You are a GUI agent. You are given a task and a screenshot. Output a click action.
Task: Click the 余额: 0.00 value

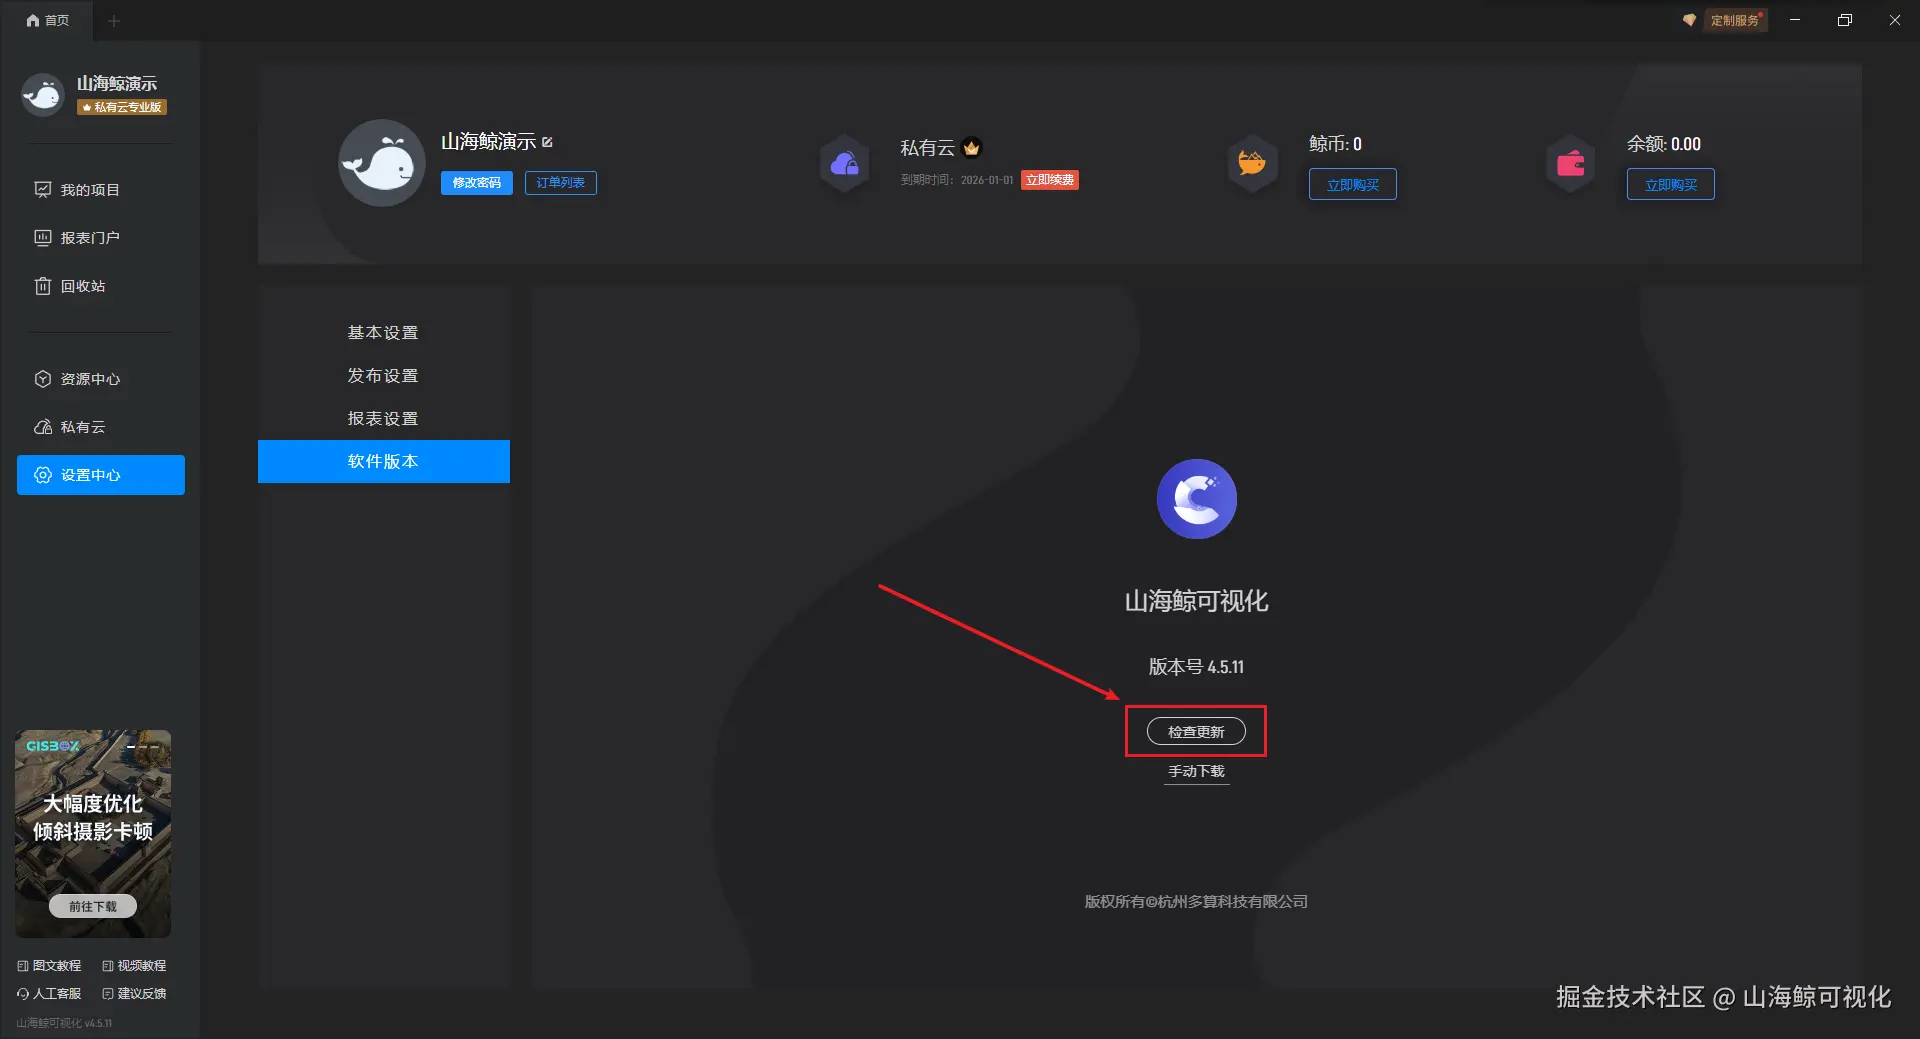[1664, 144]
